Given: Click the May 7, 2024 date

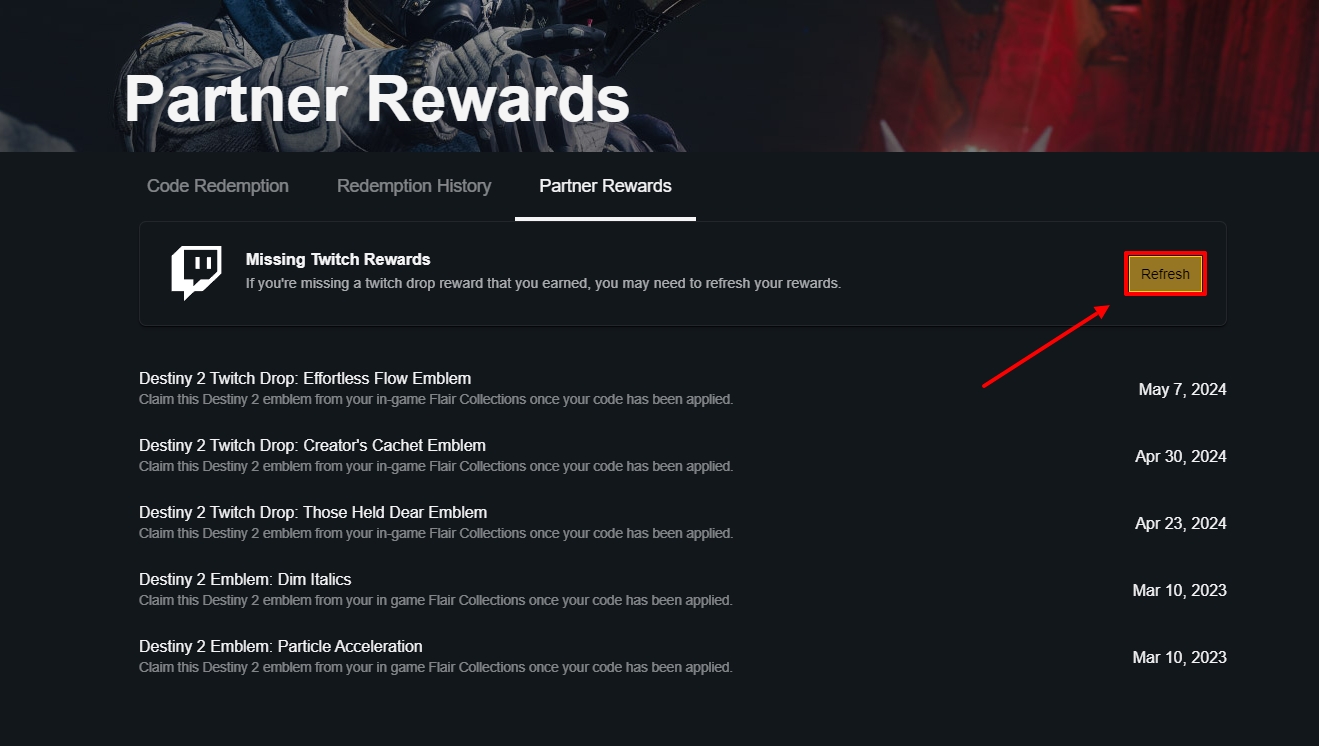Looking at the screenshot, I should 1182,389.
